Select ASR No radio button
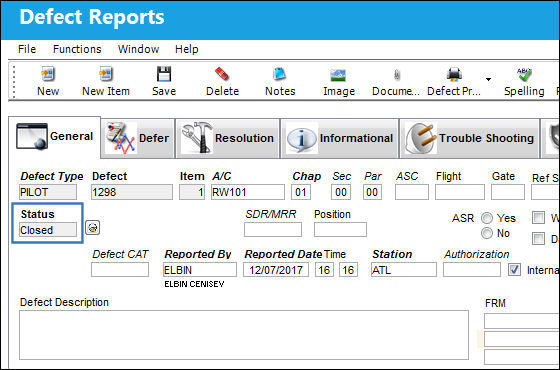 pyautogui.click(x=487, y=233)
